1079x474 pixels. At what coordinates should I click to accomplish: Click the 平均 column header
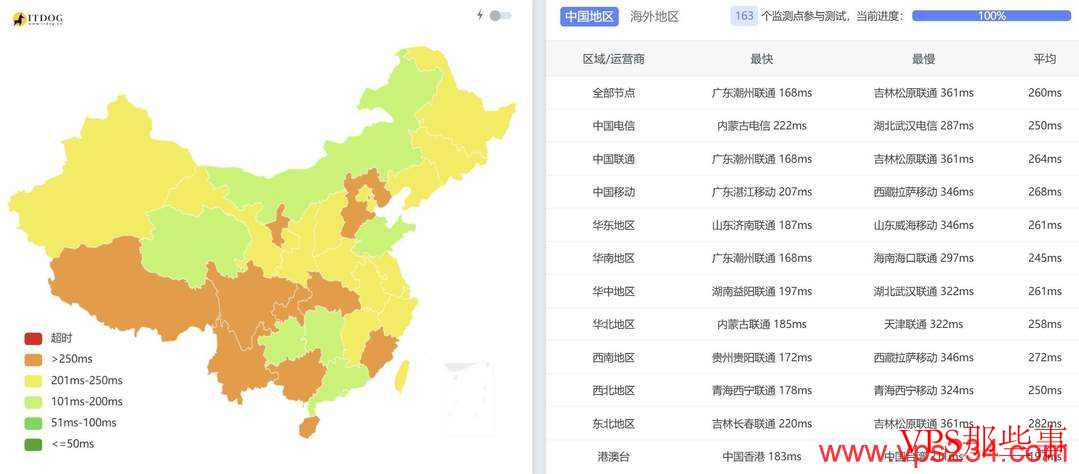pyautogui.click(x=1045, y=59)
